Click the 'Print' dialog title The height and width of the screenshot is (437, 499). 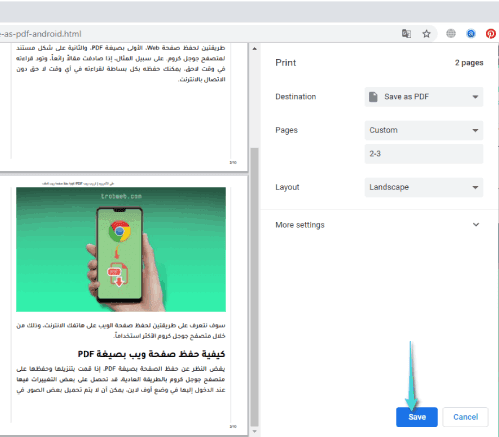pos(286,63)
